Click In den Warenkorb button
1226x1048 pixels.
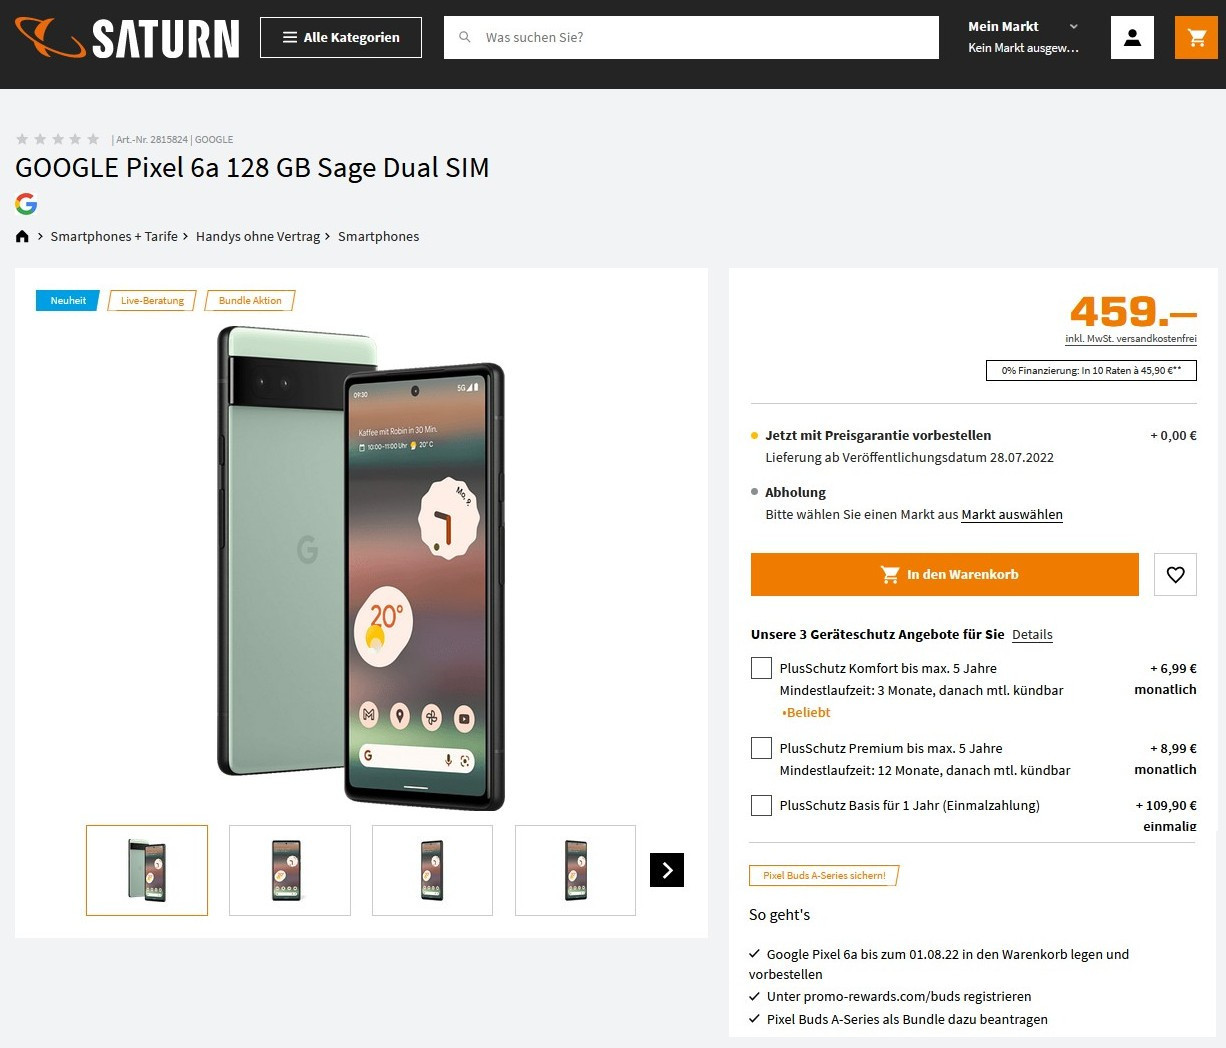[x=944, y=575]
